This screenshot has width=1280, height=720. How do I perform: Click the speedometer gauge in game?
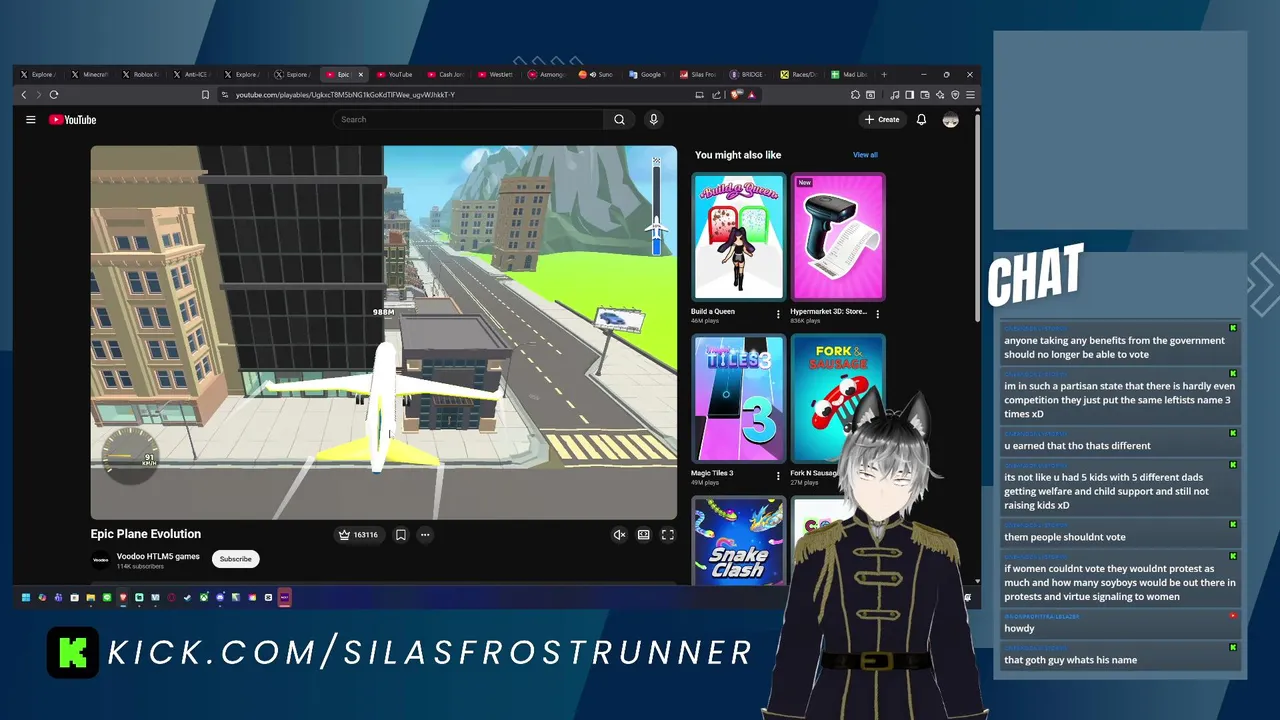point(130,458)
